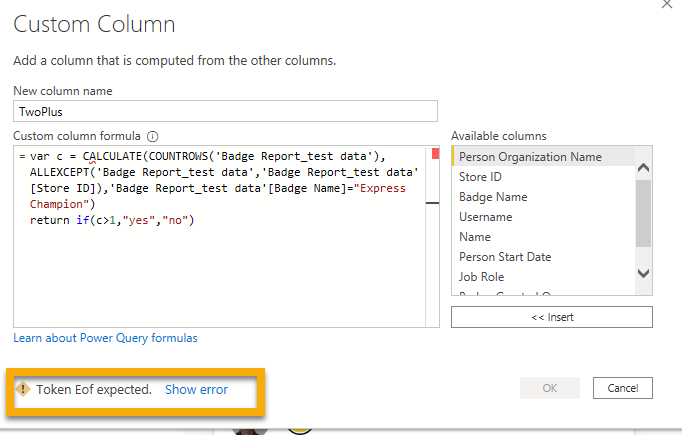Click the return if(c>1,"yes","no") line

tap(112, 220)
